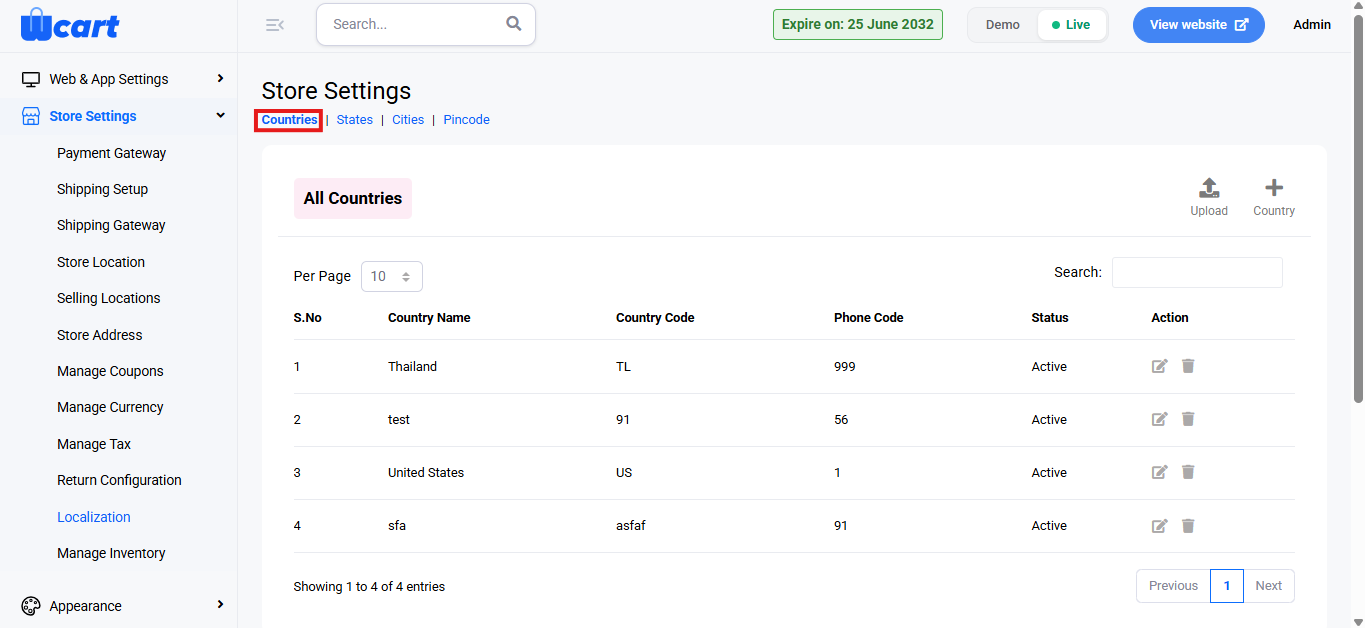Sort by Phone Code column
The width and height of the screenshot is (1365, 628).
click(x=869, y=318)
